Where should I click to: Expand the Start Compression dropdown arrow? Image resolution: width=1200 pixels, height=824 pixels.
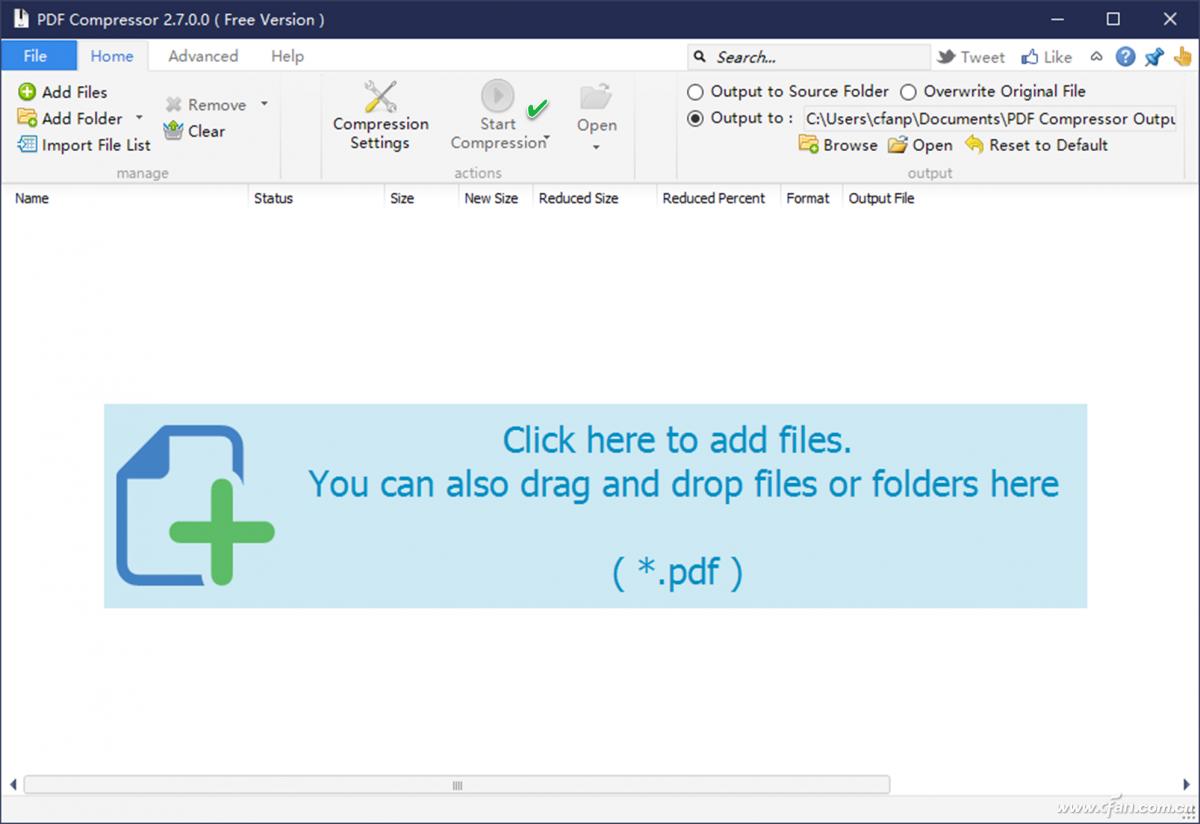pos(546,140)
